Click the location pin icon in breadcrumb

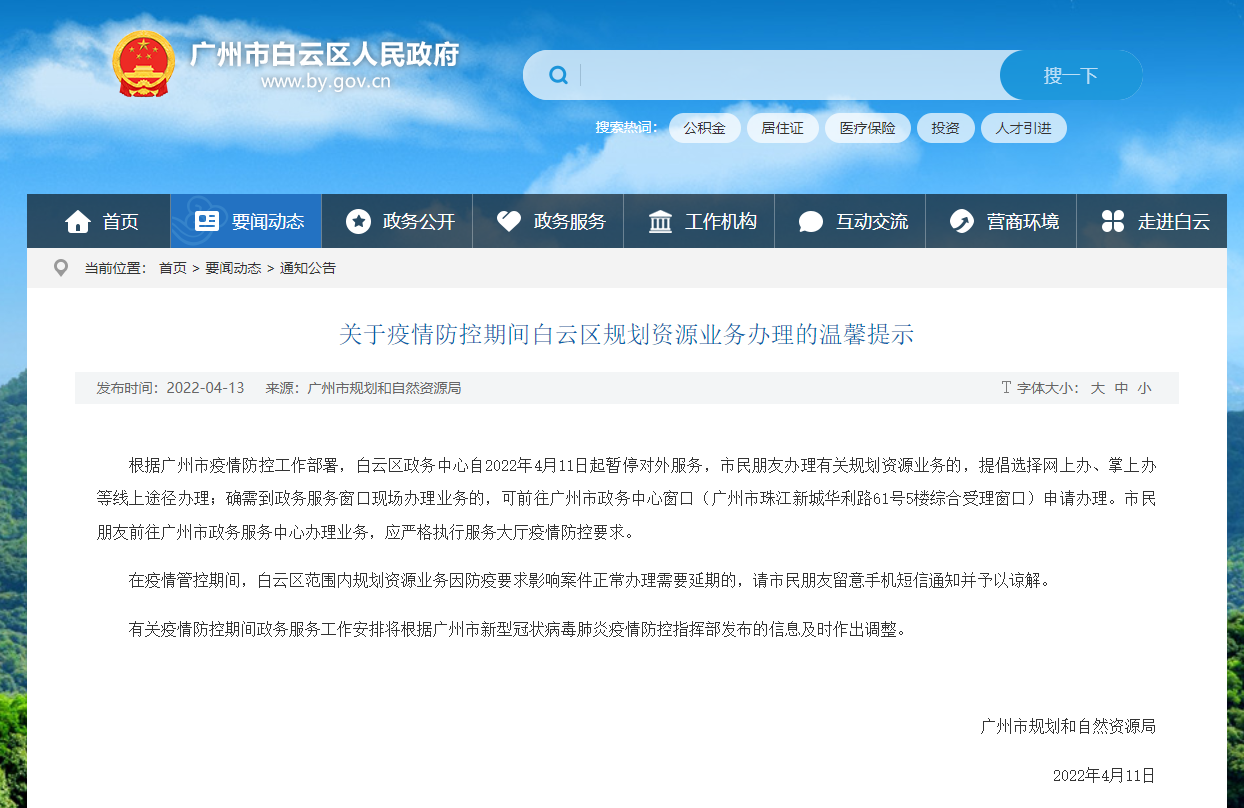(61, 268)
